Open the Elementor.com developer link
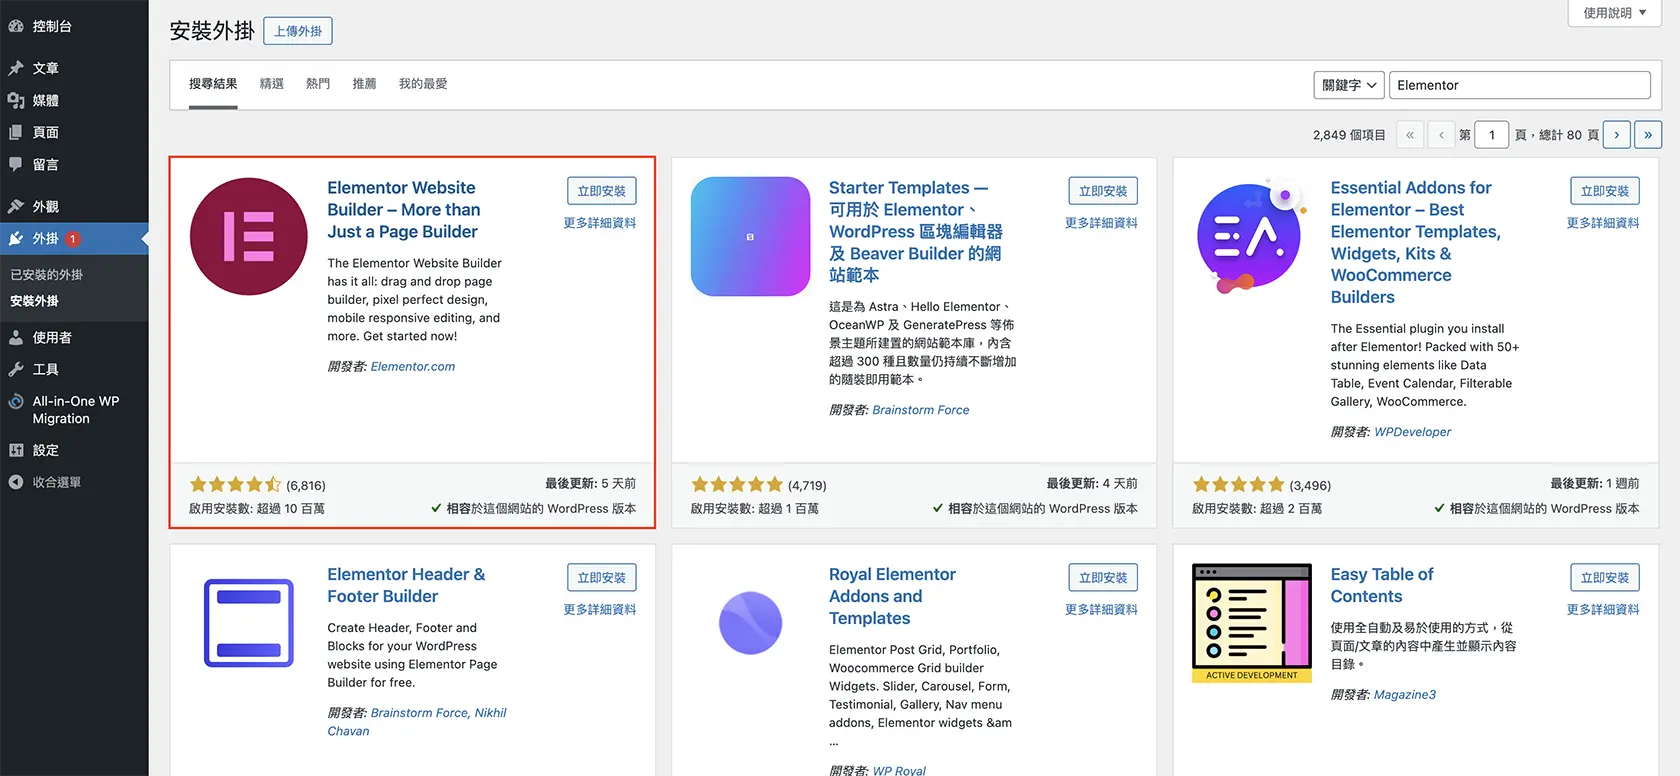The height and width of the screenshot is (776, 1680). [413, 367]
